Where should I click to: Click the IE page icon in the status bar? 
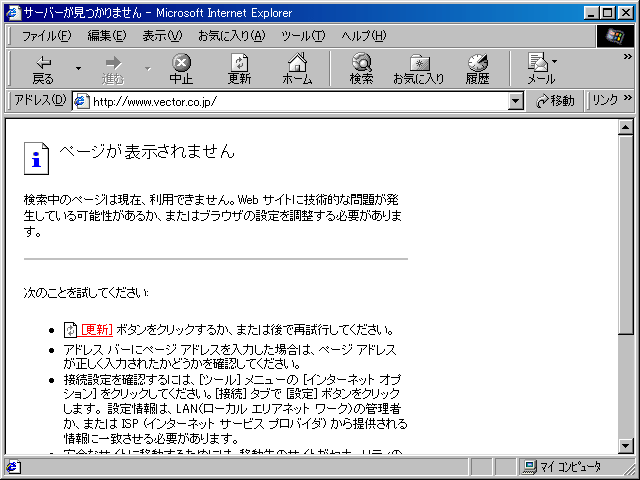[x=13, y=467]
